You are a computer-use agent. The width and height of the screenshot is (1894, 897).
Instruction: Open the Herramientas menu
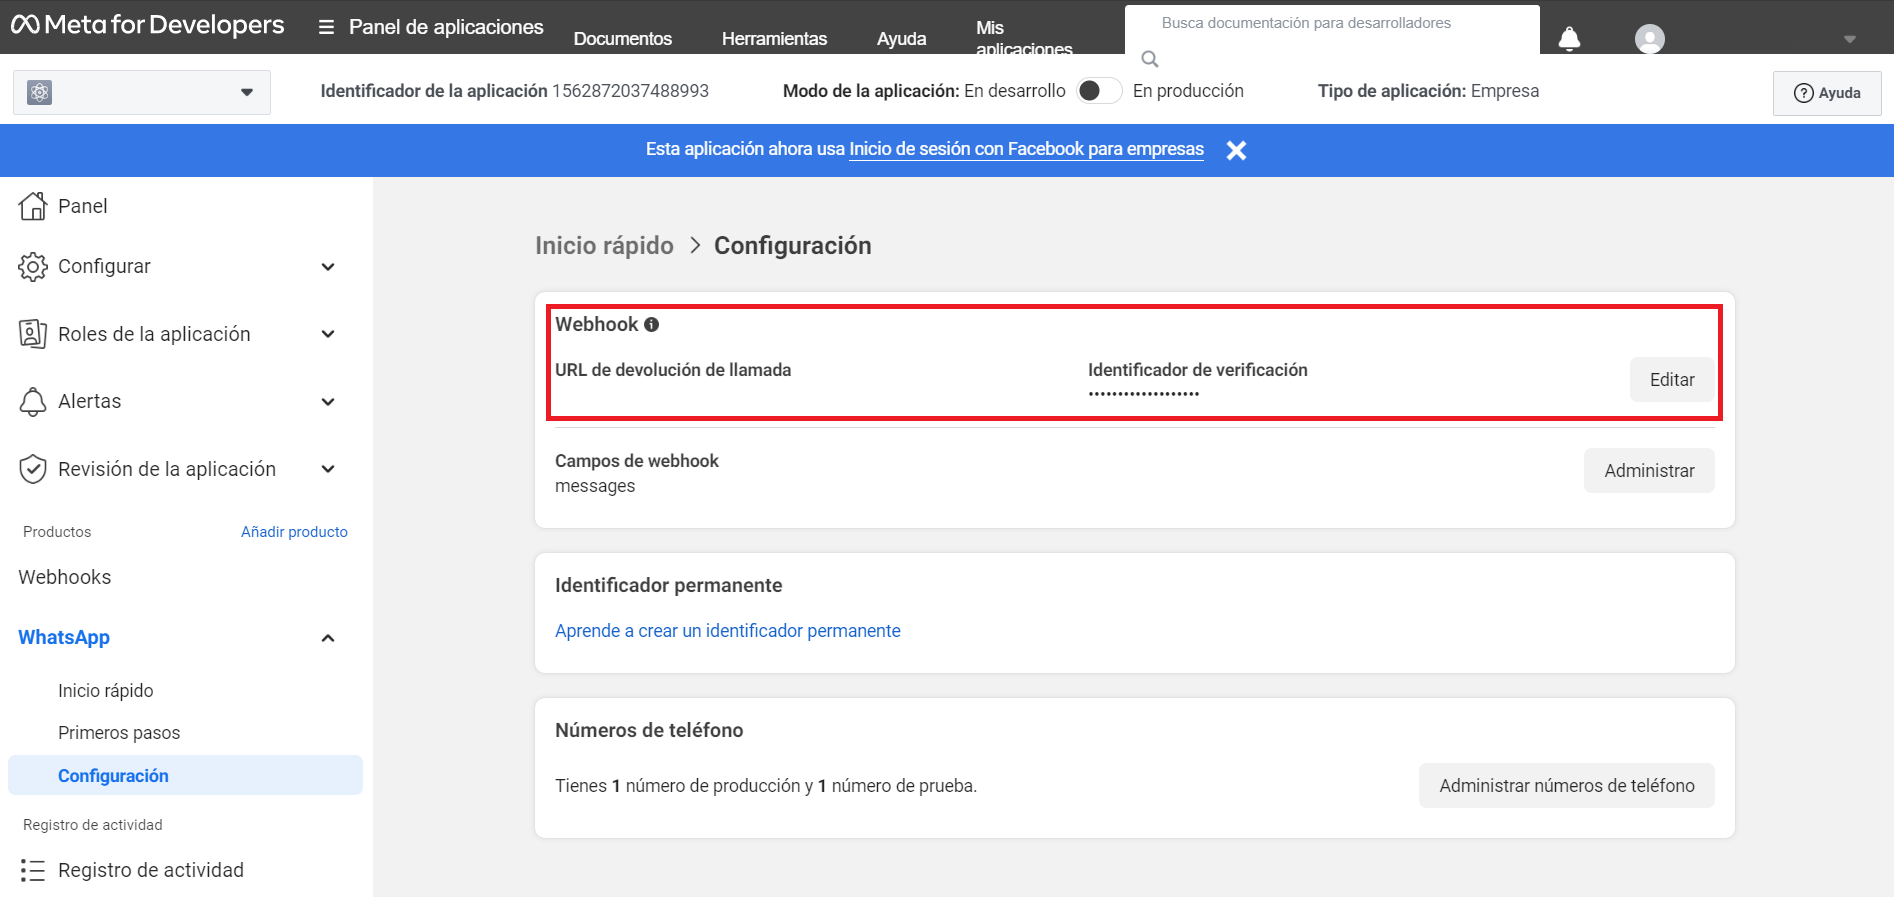[x=774, y=39]
